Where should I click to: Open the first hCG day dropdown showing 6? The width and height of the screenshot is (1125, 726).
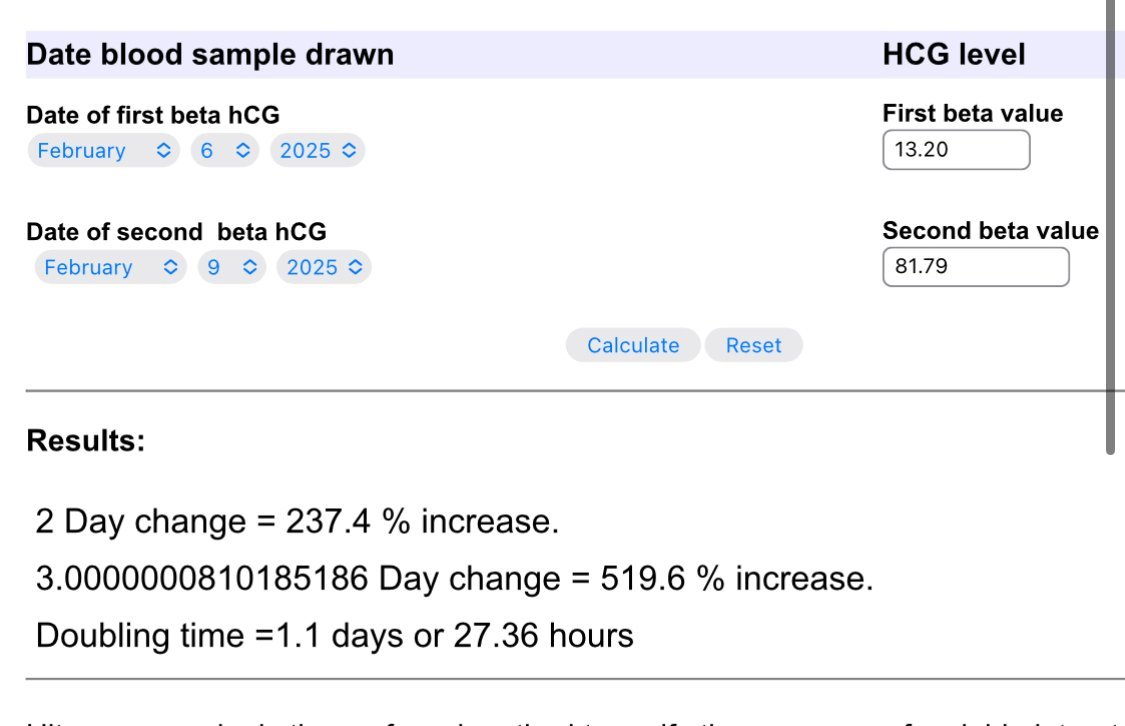pyautogui.click(x=223, y=151)
